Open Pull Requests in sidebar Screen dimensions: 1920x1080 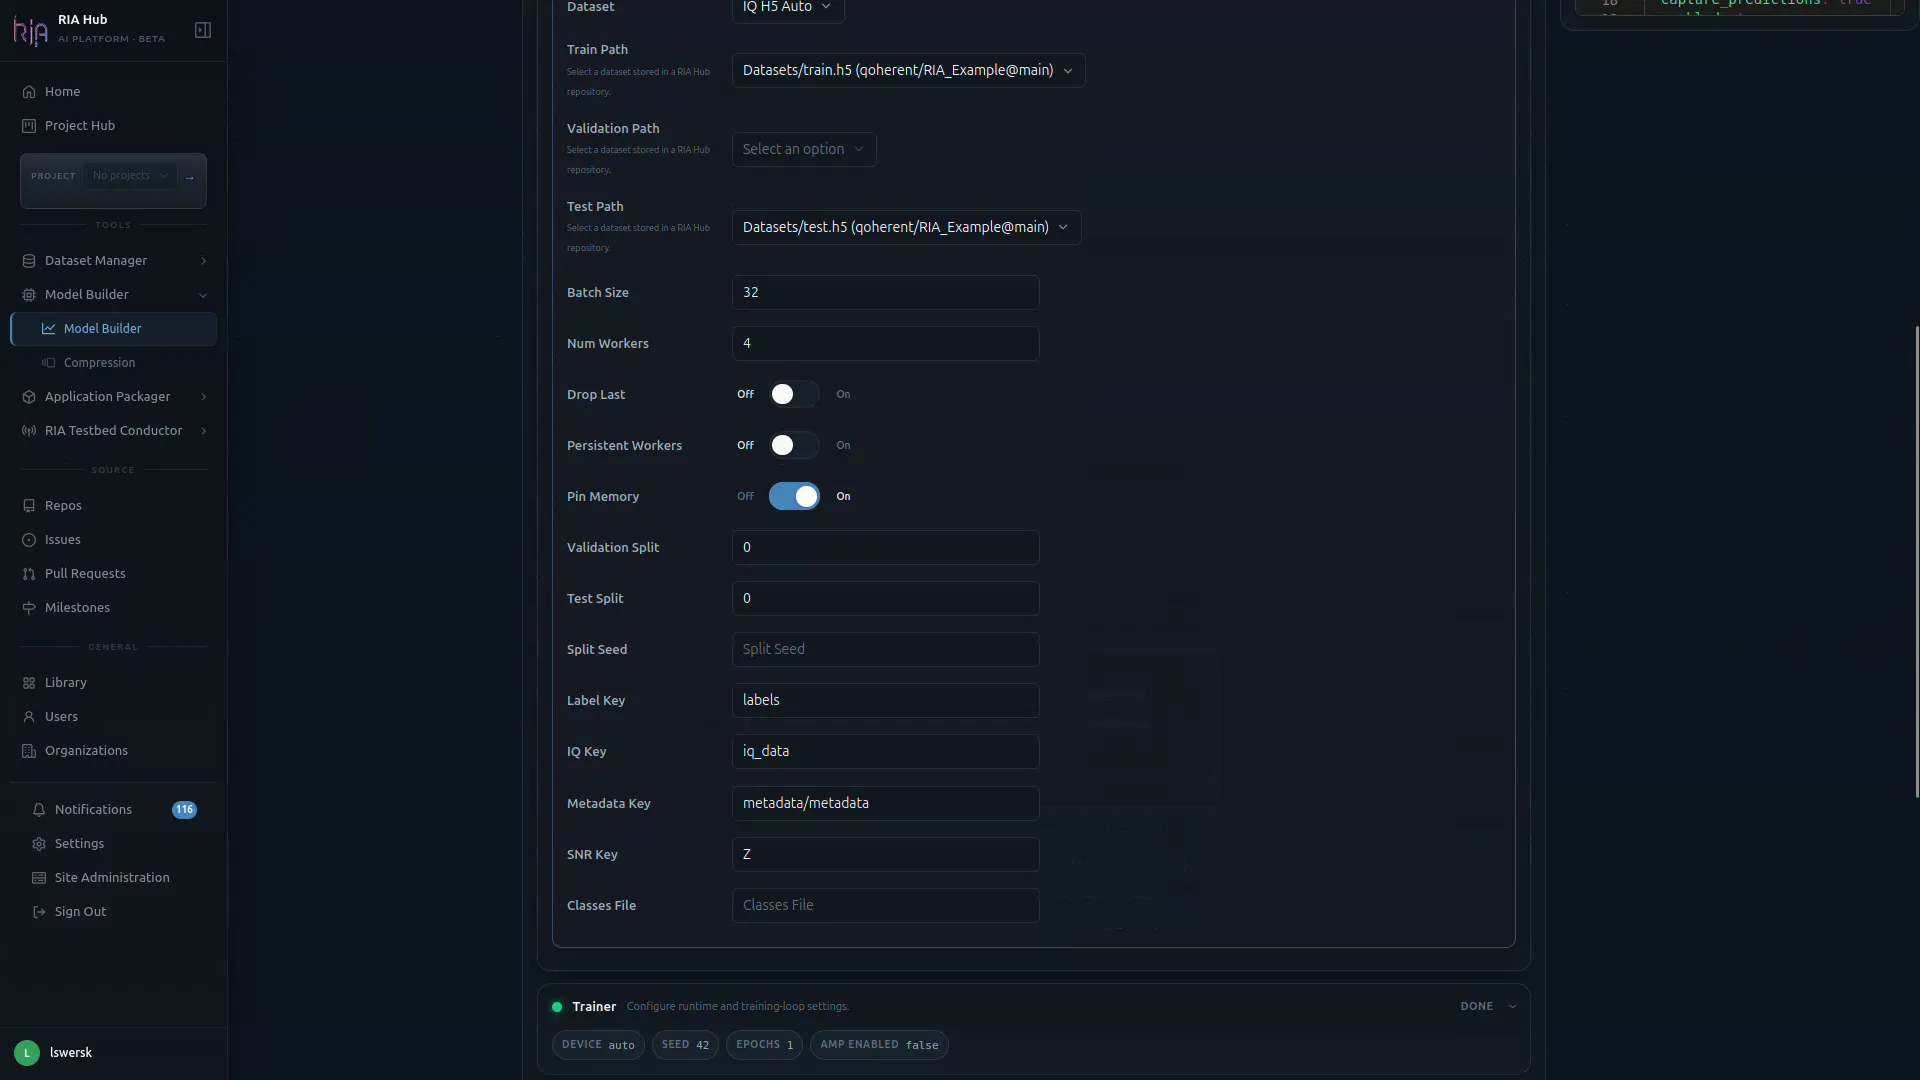coord(113,574)
